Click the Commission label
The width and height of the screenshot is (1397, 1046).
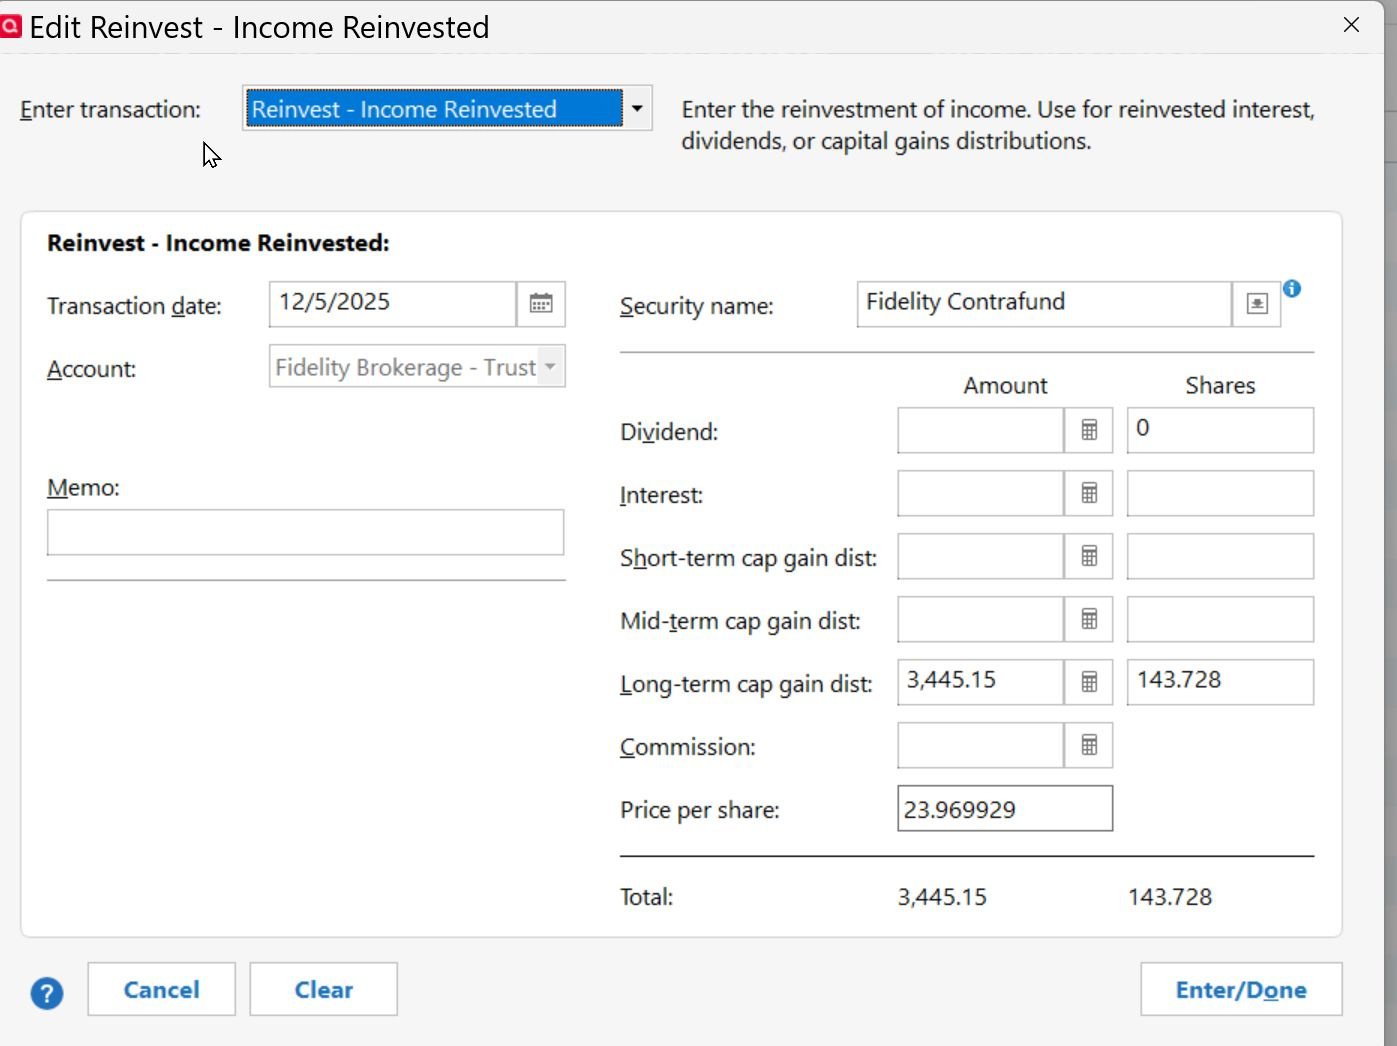click(x=688, y=747)
